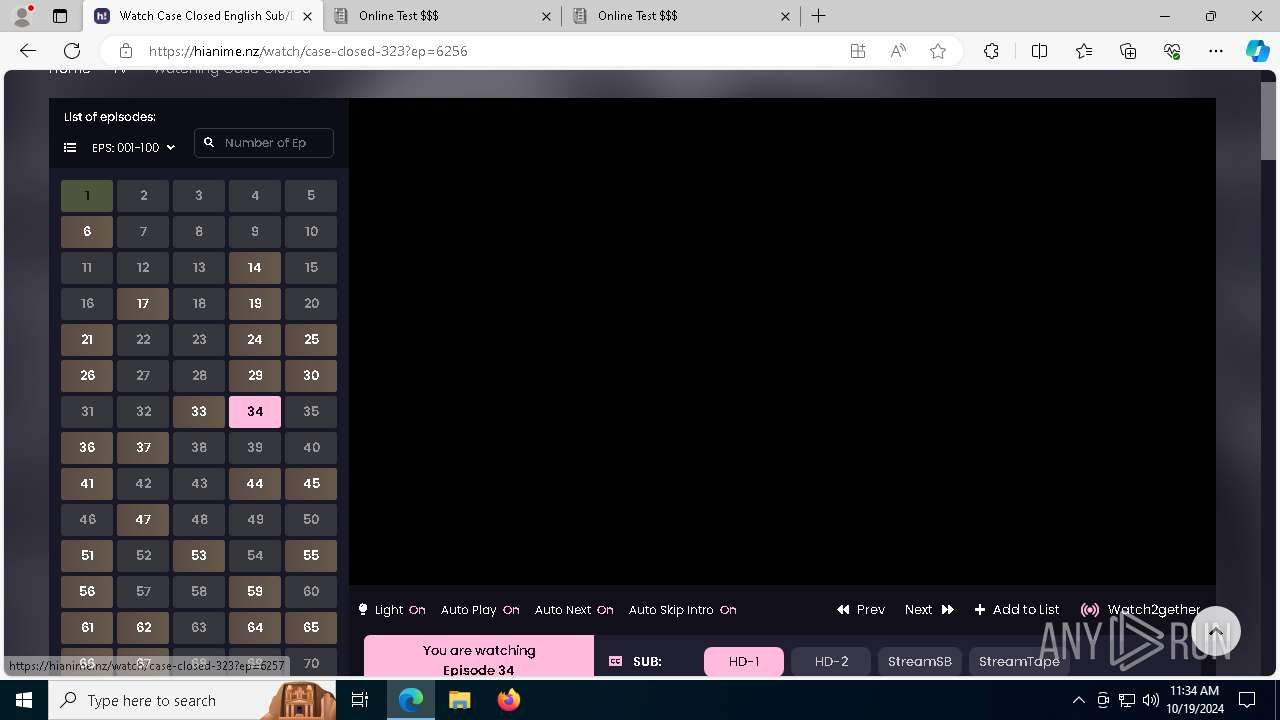Screen dimensions: 1280x720
Task: Select episode 60
Action: pyautogui.click(x=311, y=591)
